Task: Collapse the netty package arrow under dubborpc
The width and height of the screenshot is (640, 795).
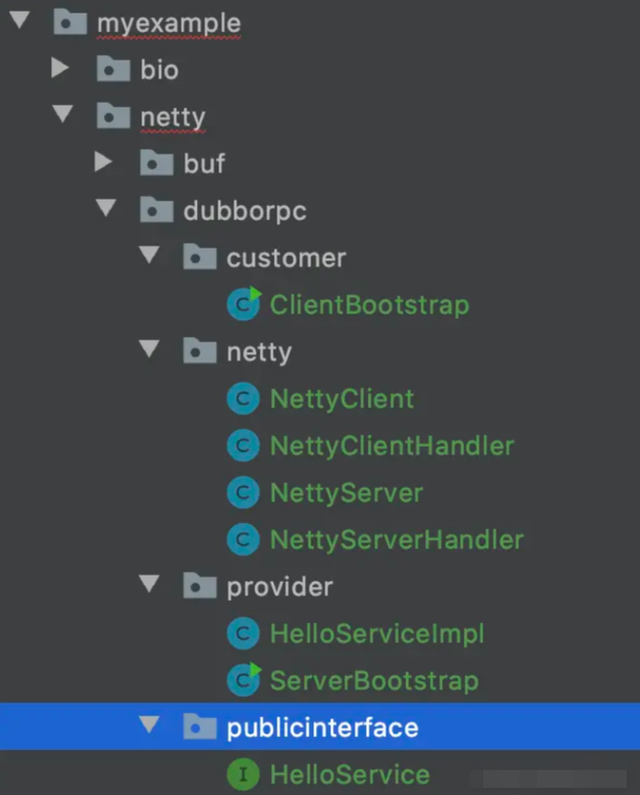Action: 149,349
